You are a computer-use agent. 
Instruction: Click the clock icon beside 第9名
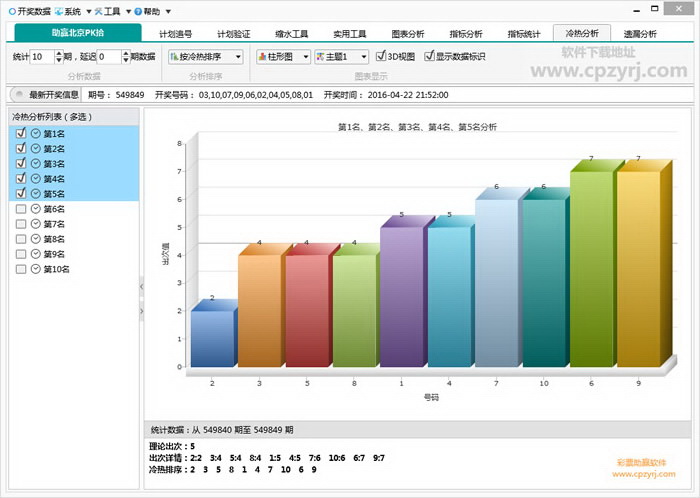click(x=36, y=254)
